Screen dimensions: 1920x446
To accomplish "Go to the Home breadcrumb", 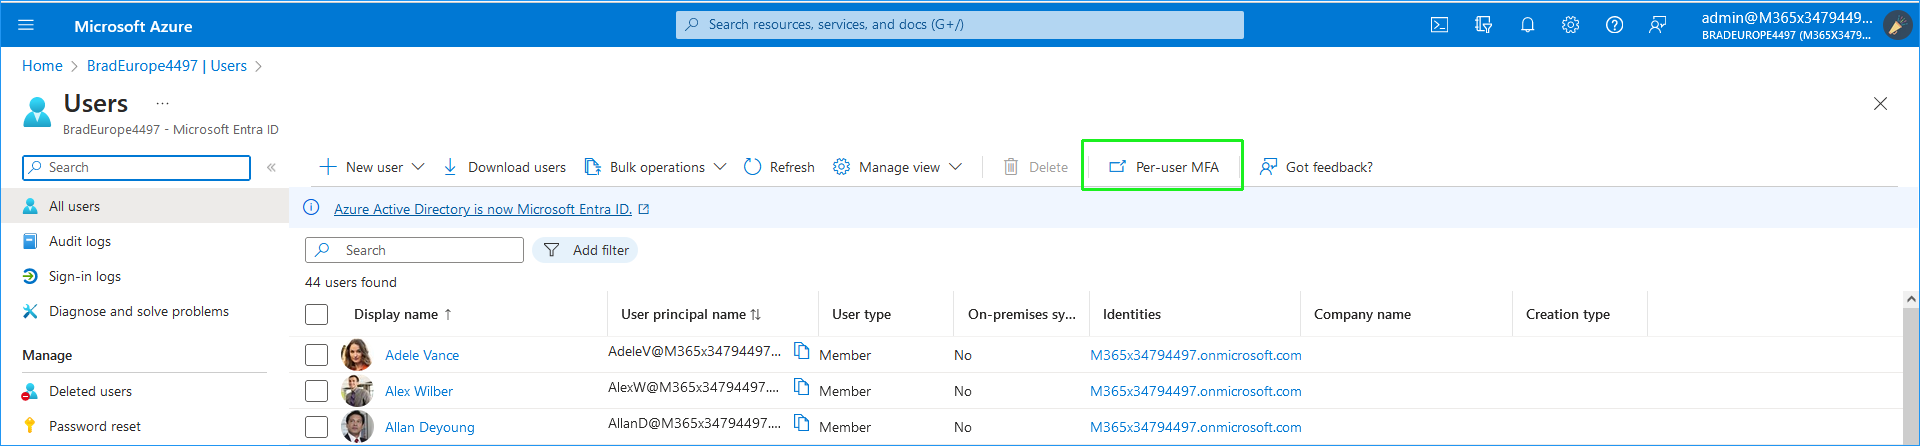I will (42, 66).
